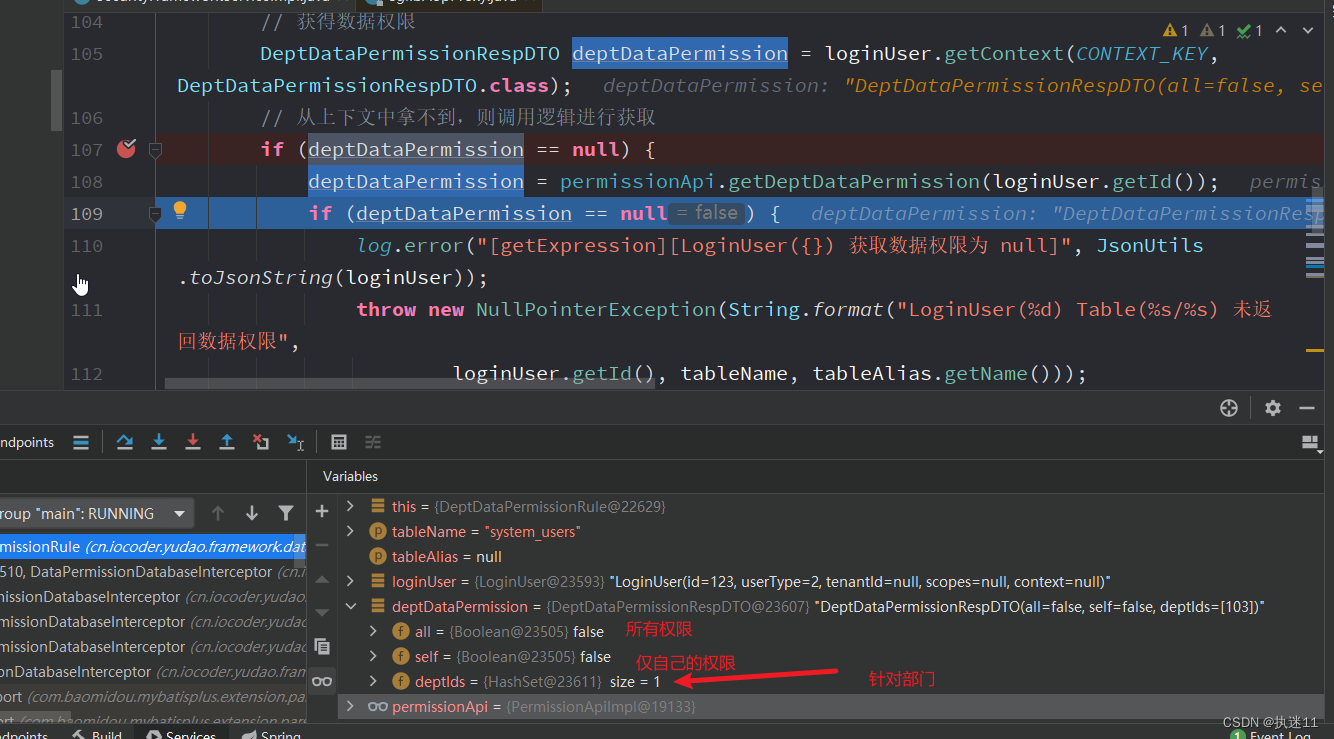Click the move watch up triangle

(322, 579)
